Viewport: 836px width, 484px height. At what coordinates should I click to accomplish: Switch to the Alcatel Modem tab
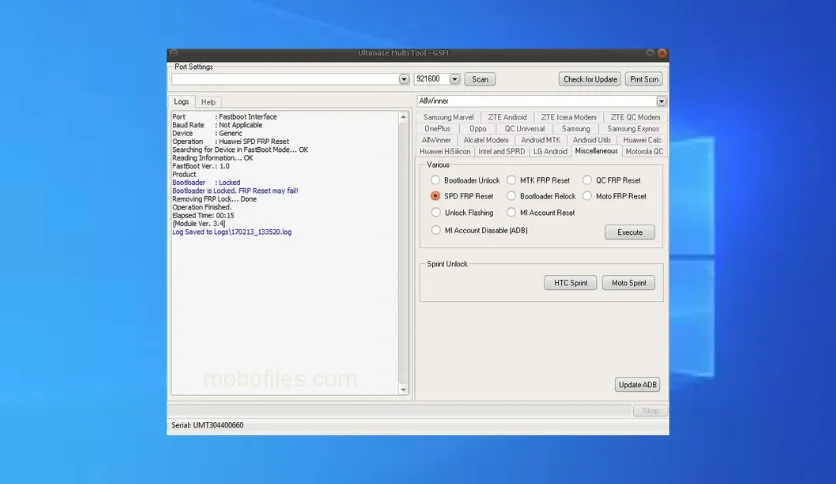click(x=486, y=140)
